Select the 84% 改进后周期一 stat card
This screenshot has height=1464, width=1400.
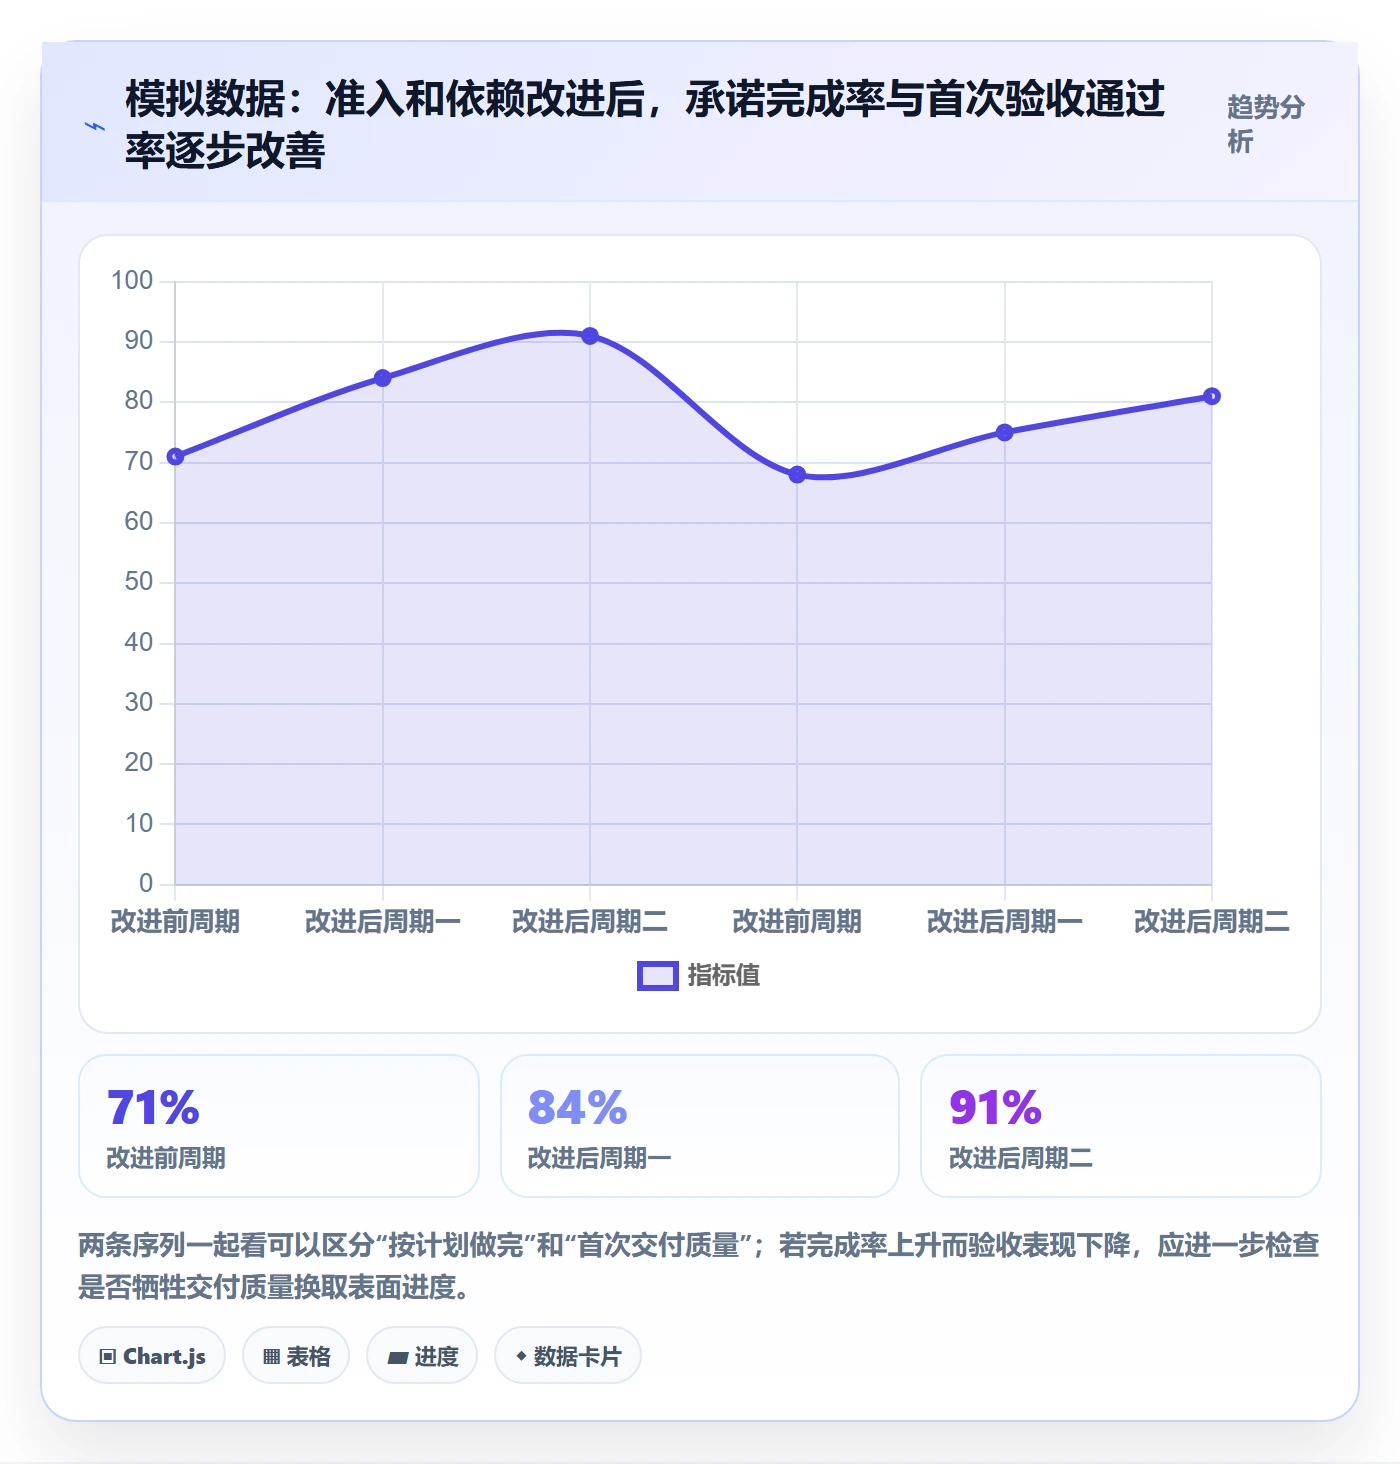[x=700, y=1126]
